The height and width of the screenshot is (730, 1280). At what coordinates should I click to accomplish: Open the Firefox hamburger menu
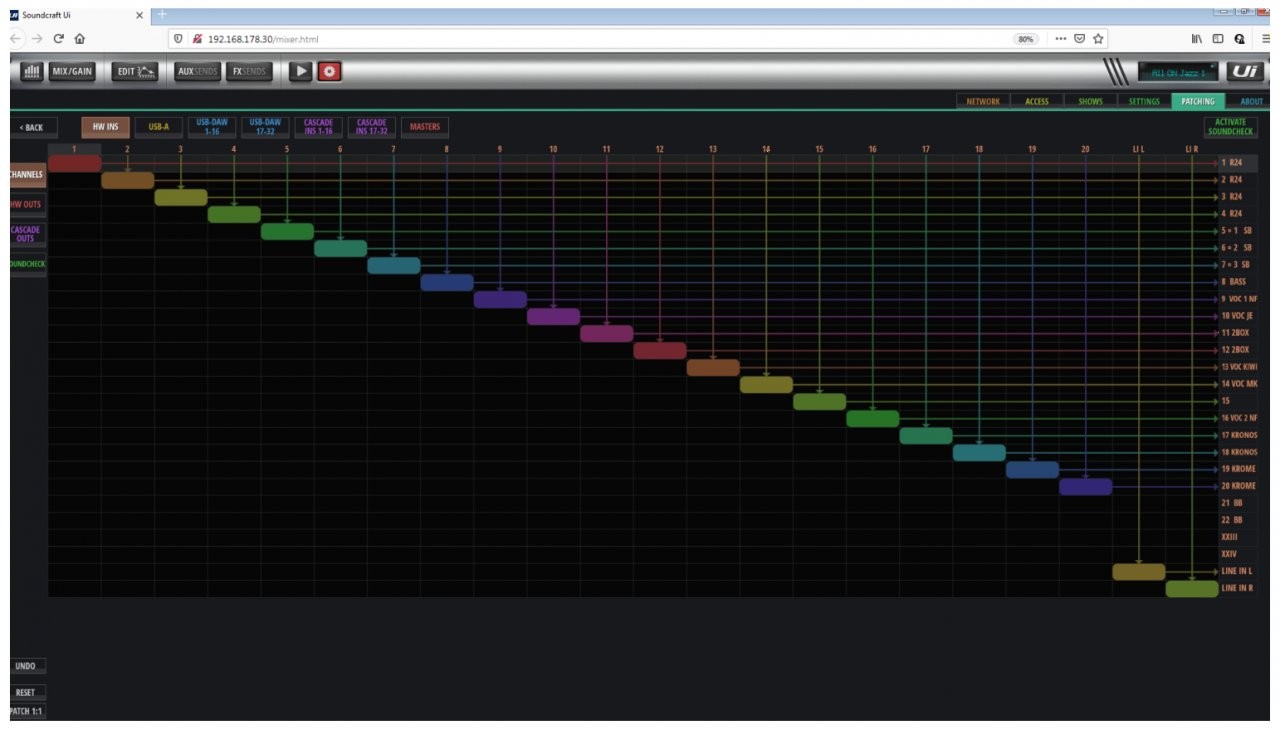coord(1266,39)
